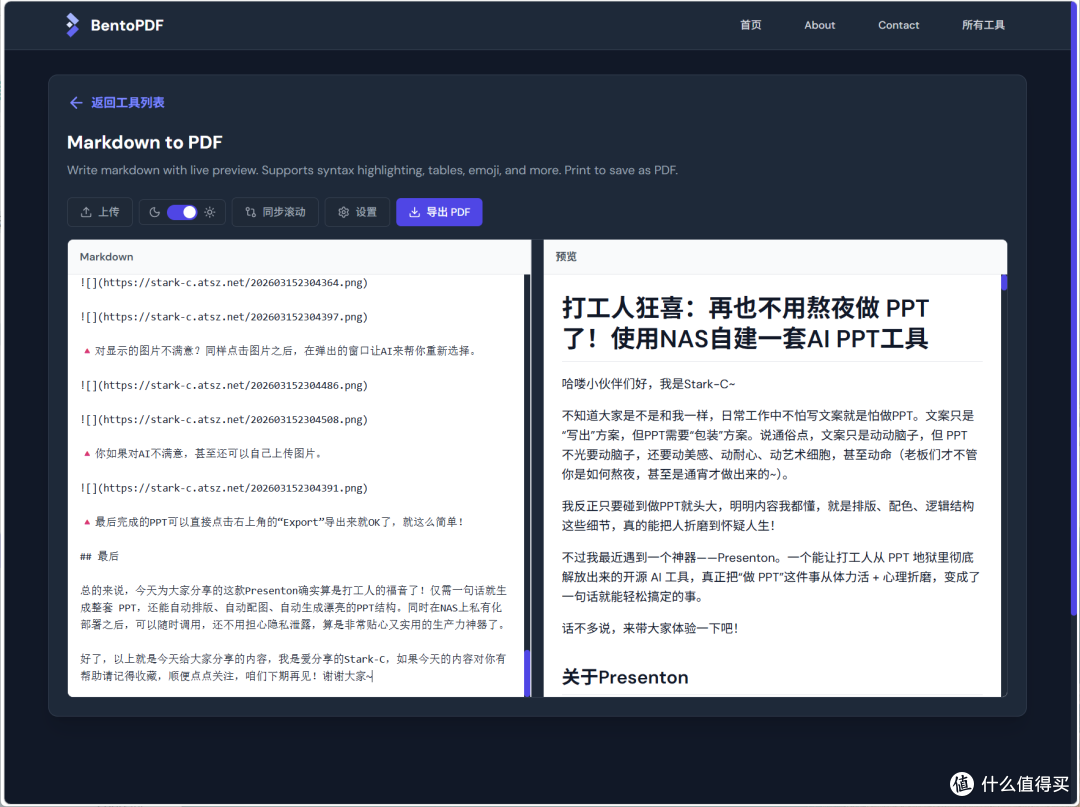Click the image line ending 202603152304364.png
This screenshot has width=1080, height=807.
pos(224,282)
